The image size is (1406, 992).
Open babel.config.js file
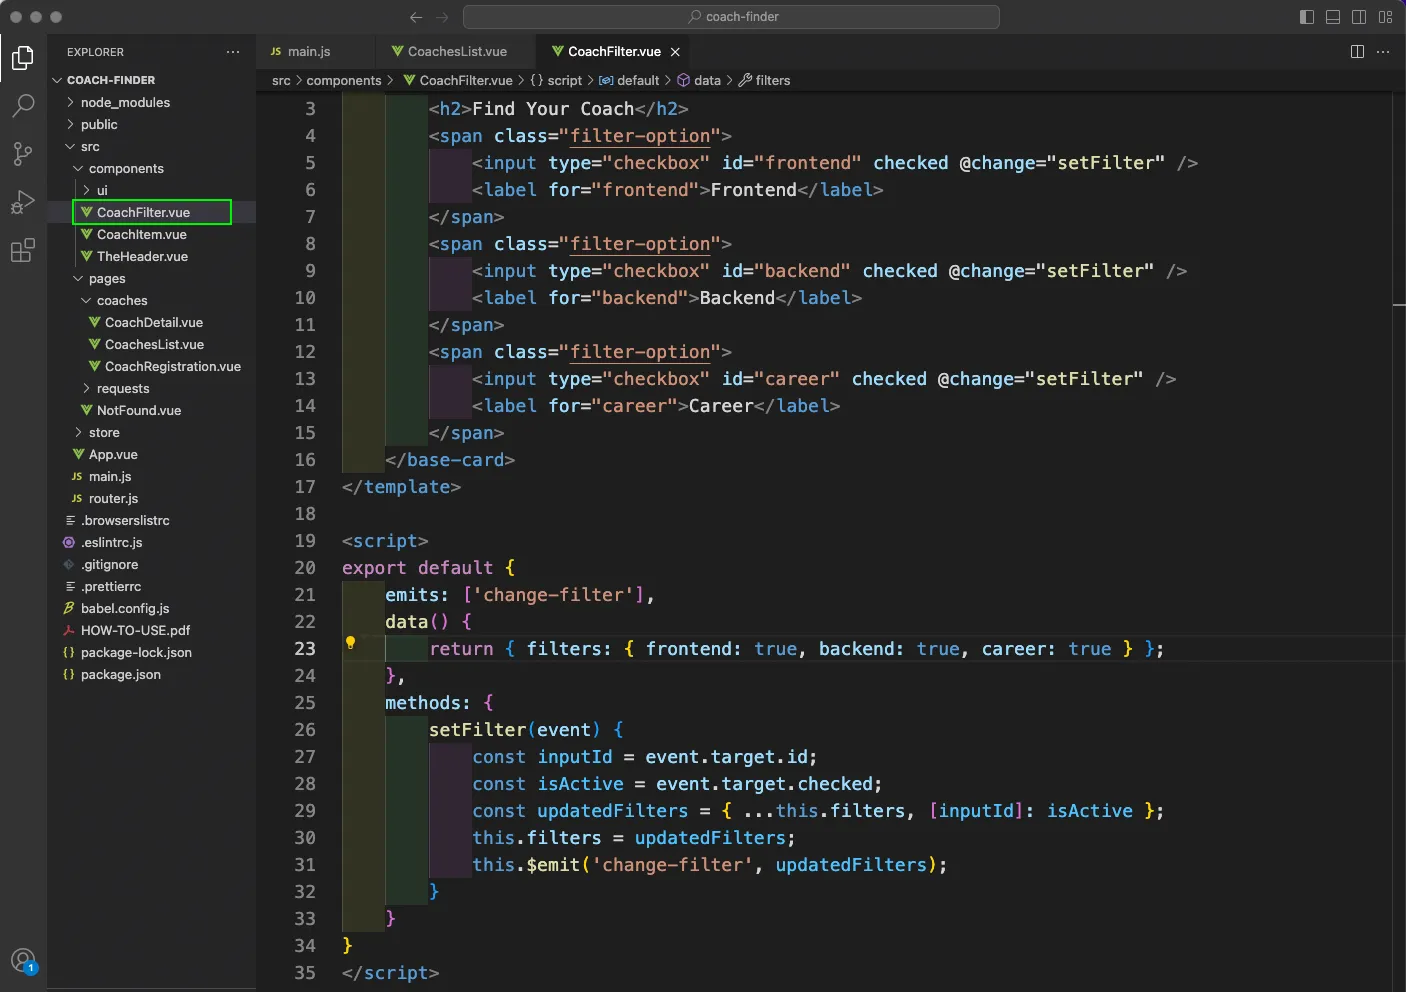[x=125, y=608]
